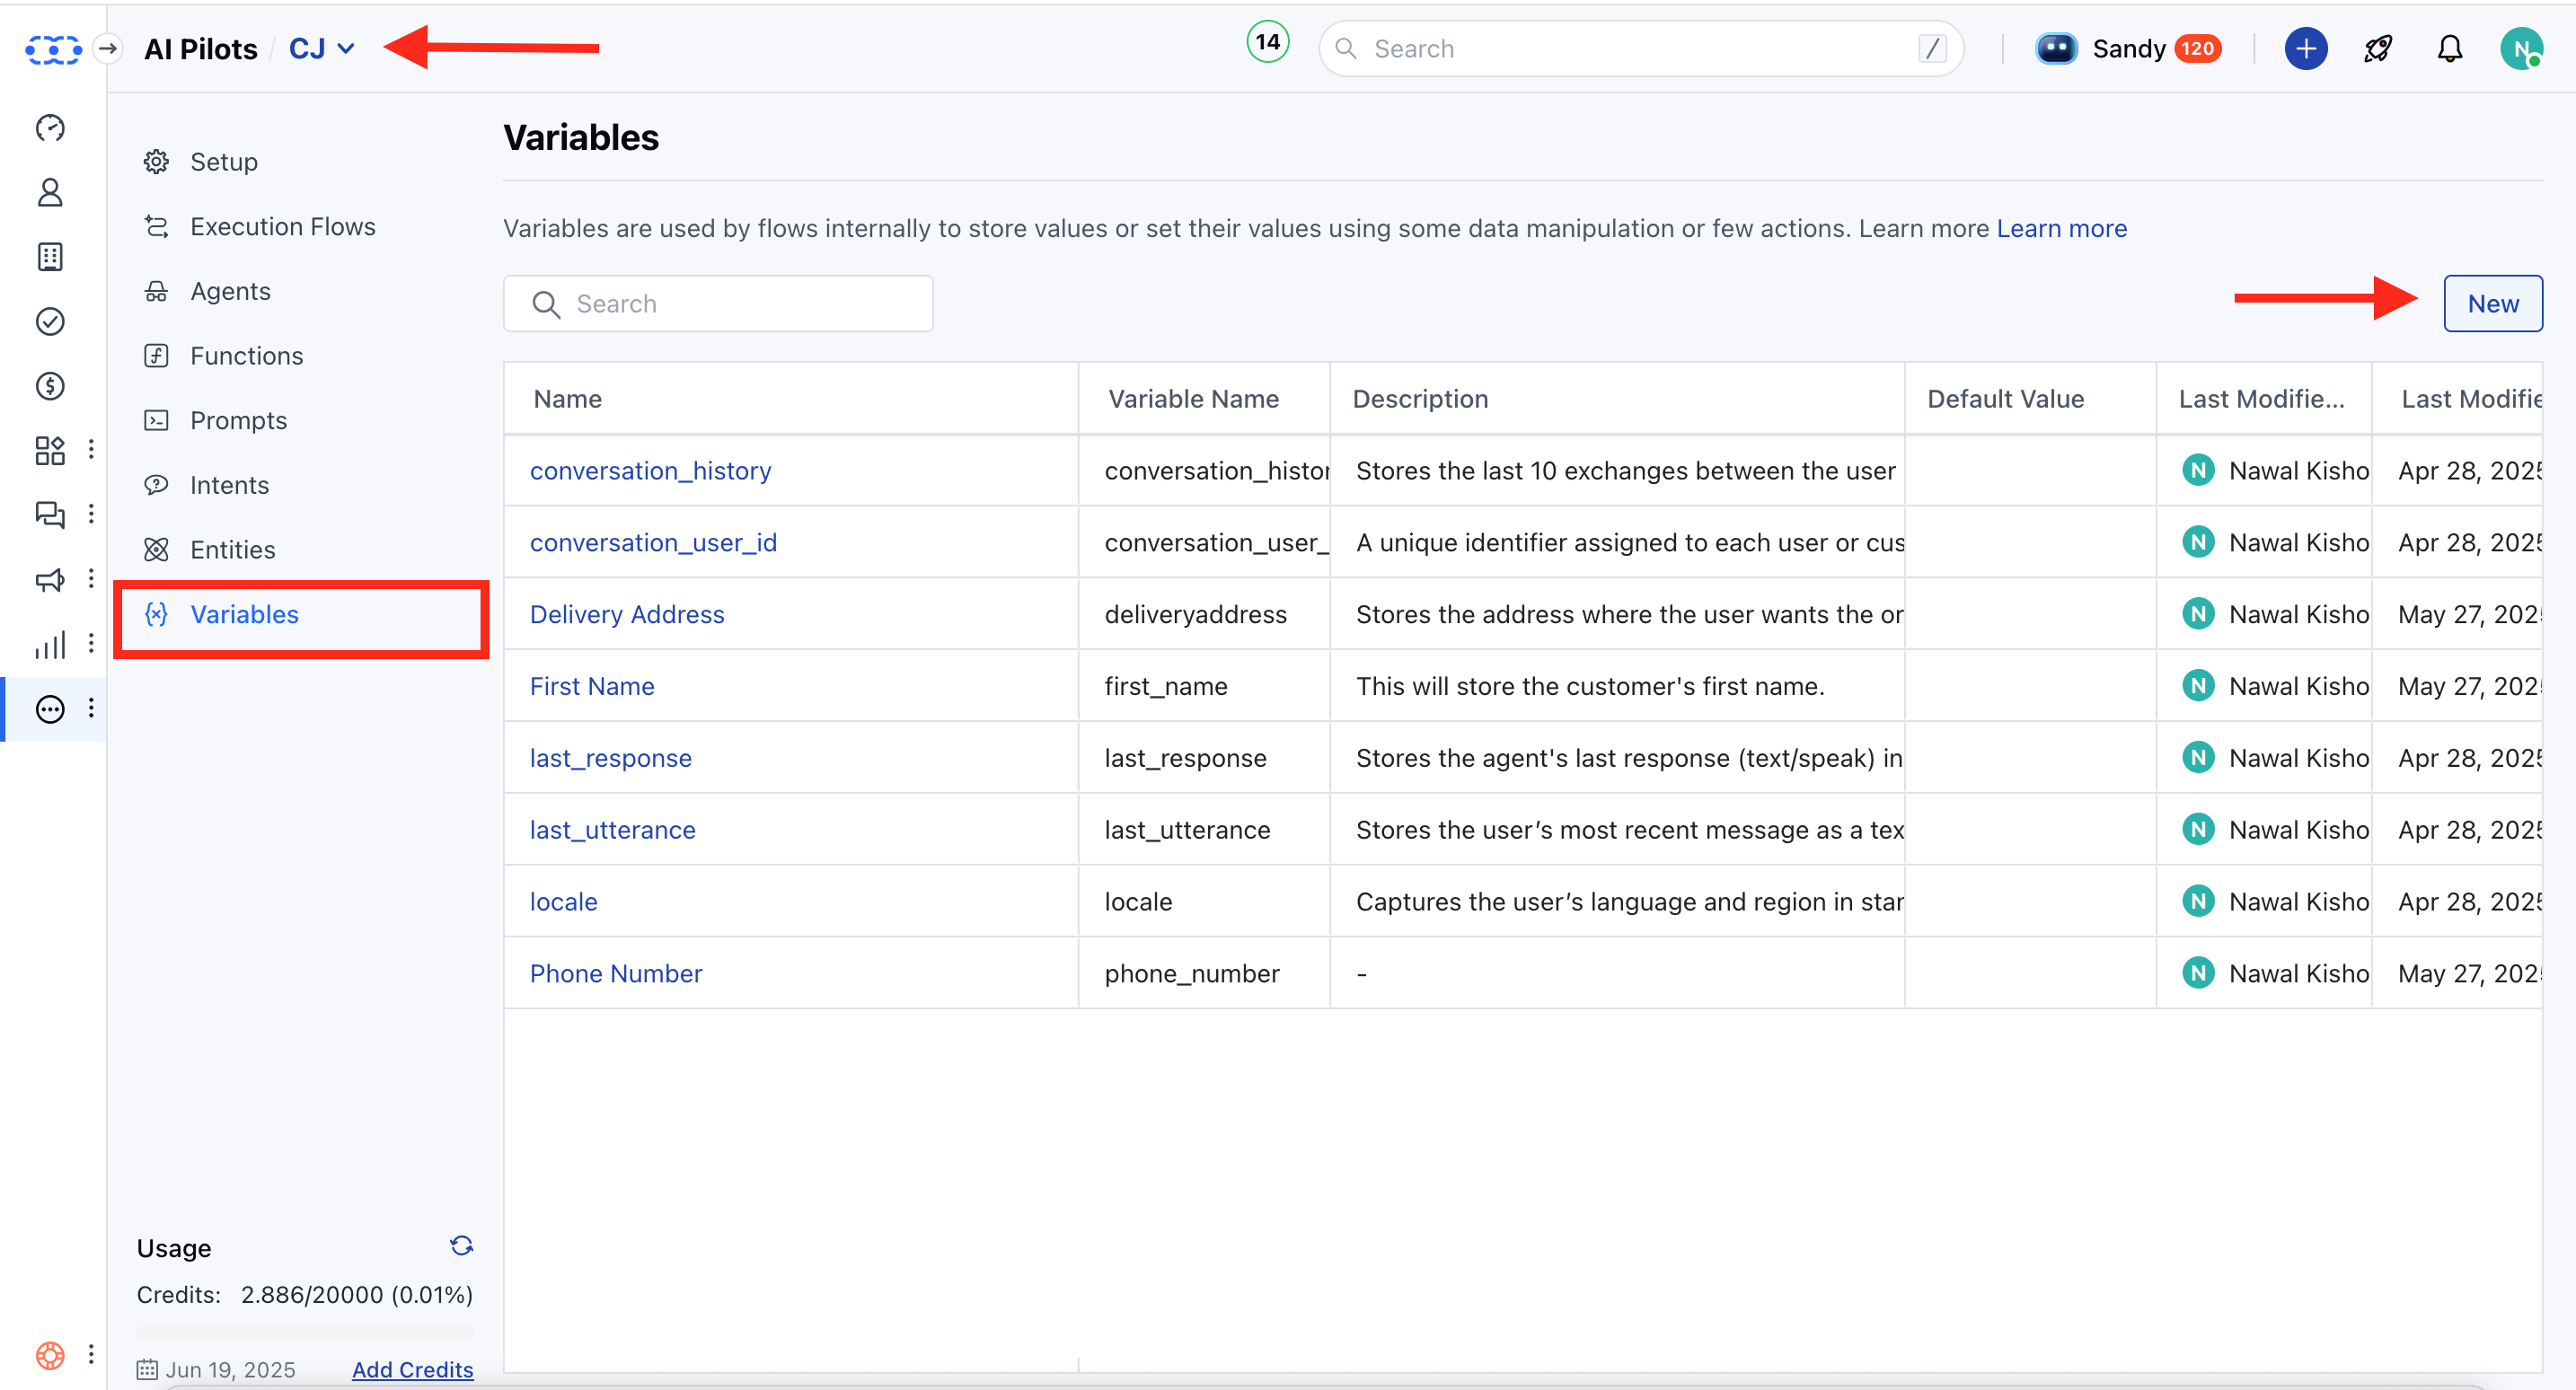Click the calendar icon next to Jun 19, 2025
Viewport: 2576px width, 1390px height.
tap(147, 1369)
